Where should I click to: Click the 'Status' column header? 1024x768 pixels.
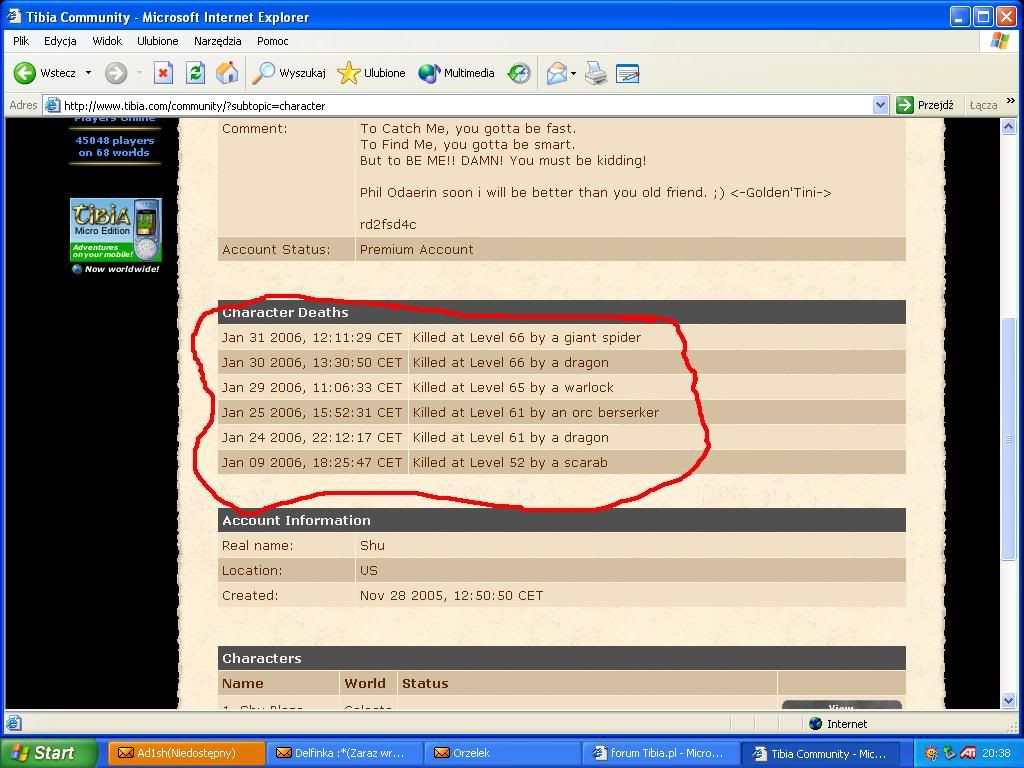(425, 683)
